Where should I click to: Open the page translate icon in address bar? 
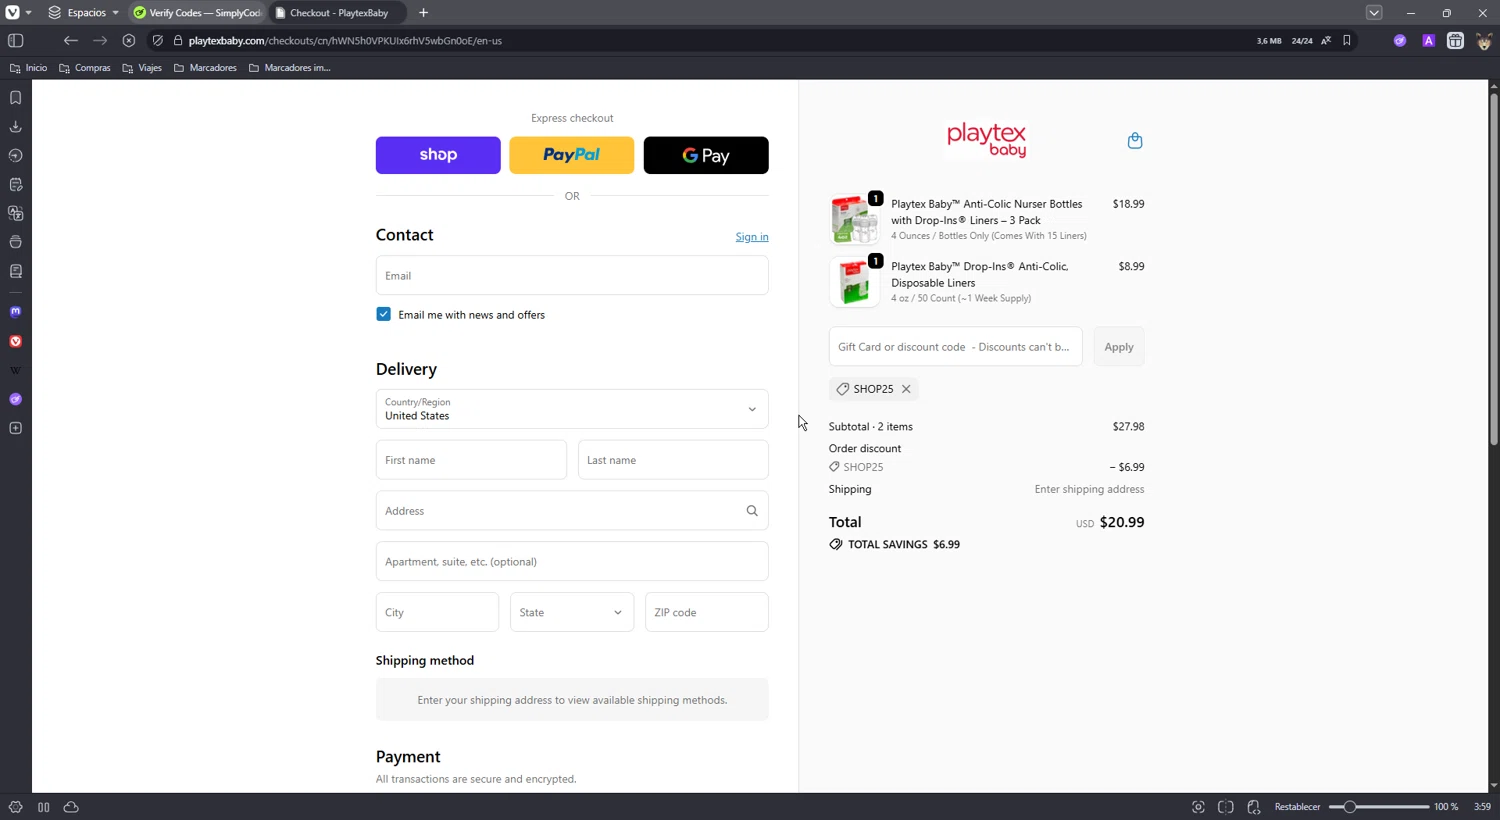tap(1326, 41)
